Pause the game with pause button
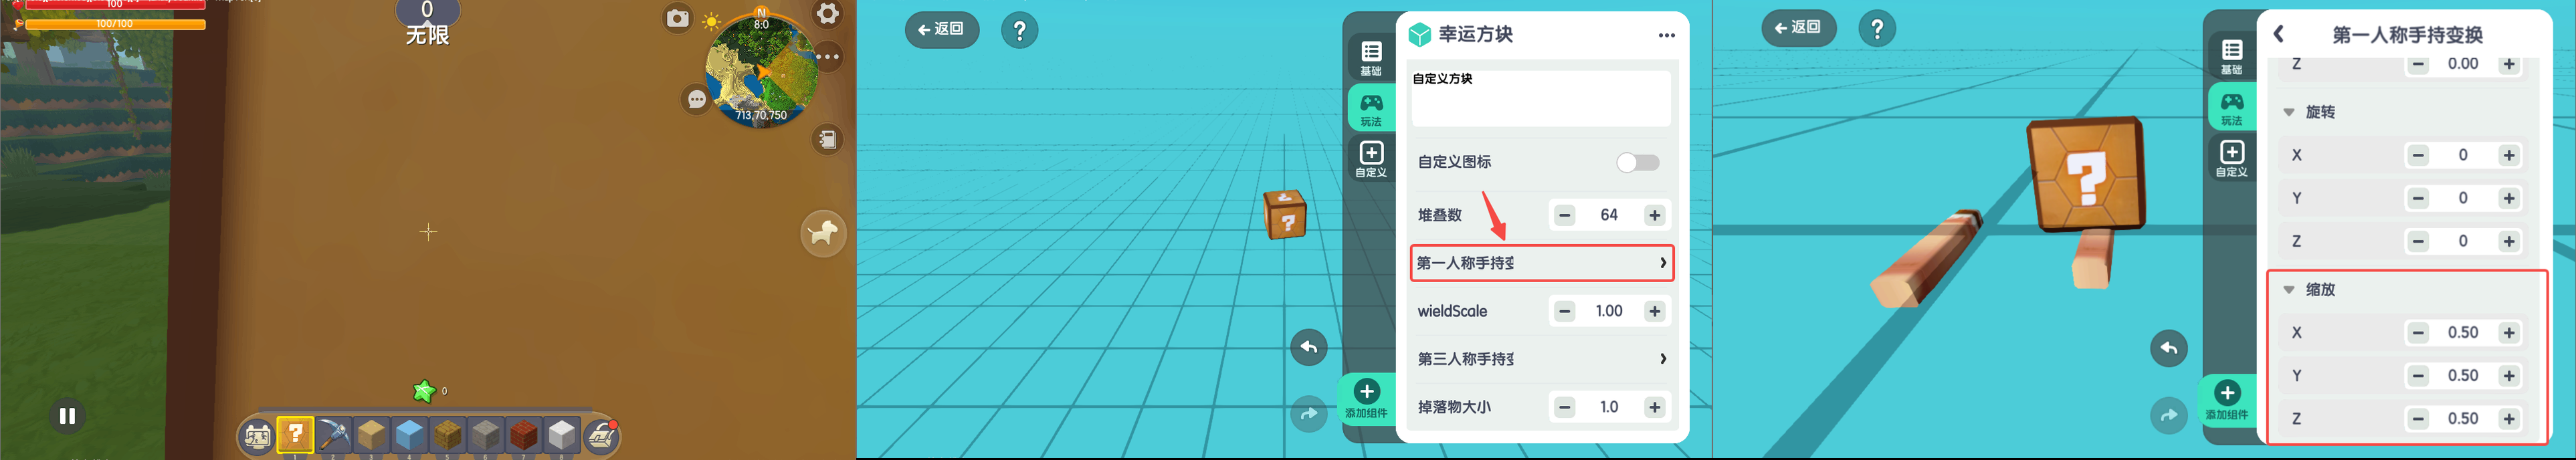 click(67, 416)
